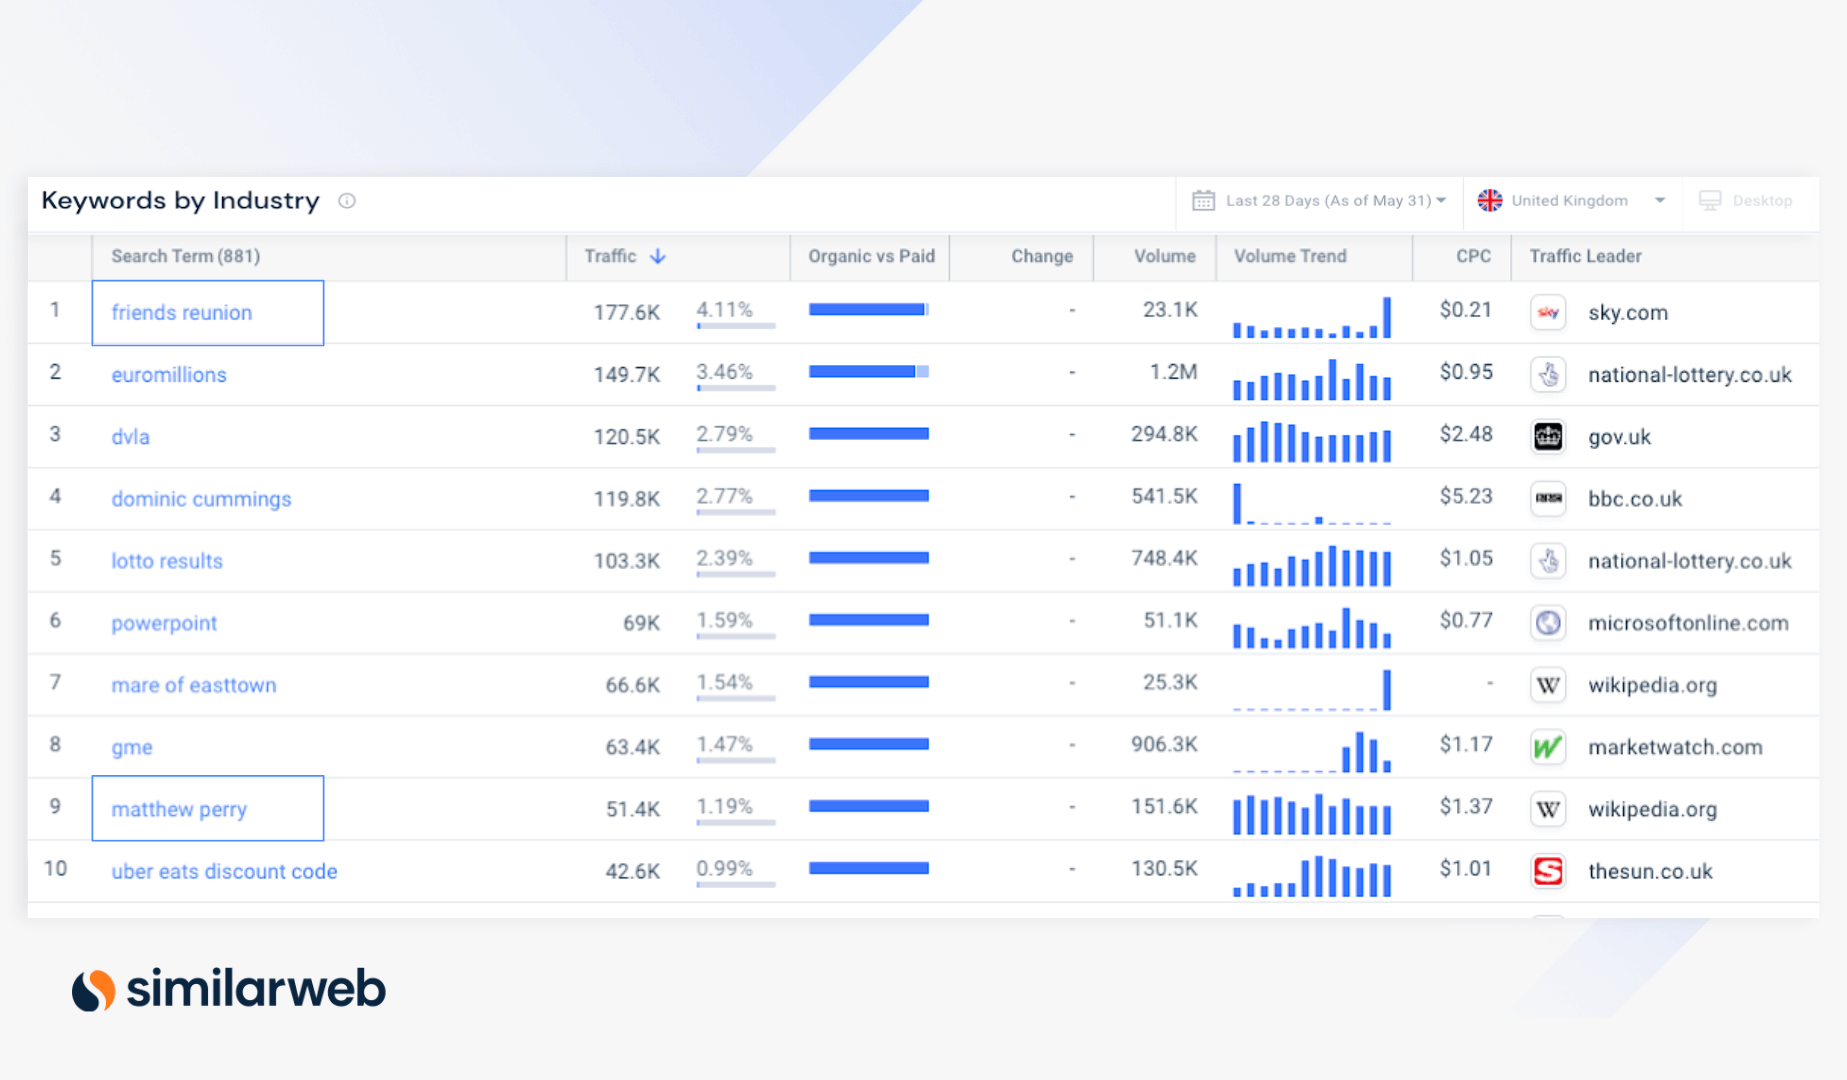Click the info icon beside Keywords by Industry
Image resolution: width=1847 pixels, height=1080 pixels.
pos(347,201)
